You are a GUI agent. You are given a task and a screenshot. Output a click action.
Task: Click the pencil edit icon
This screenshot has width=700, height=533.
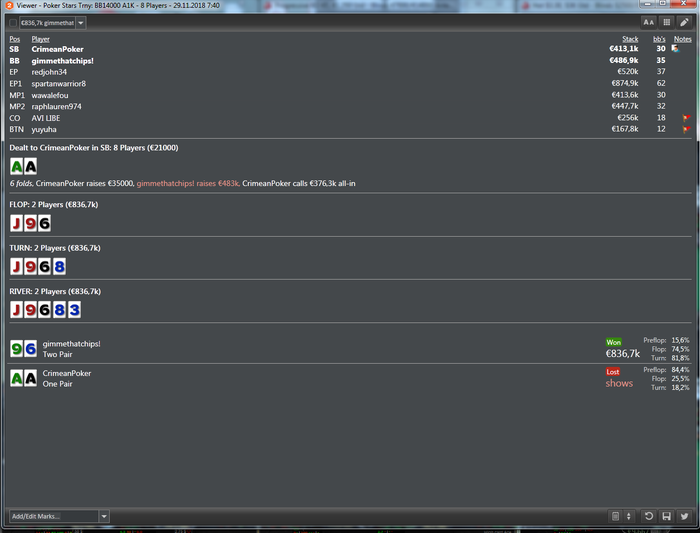(684, 22)
